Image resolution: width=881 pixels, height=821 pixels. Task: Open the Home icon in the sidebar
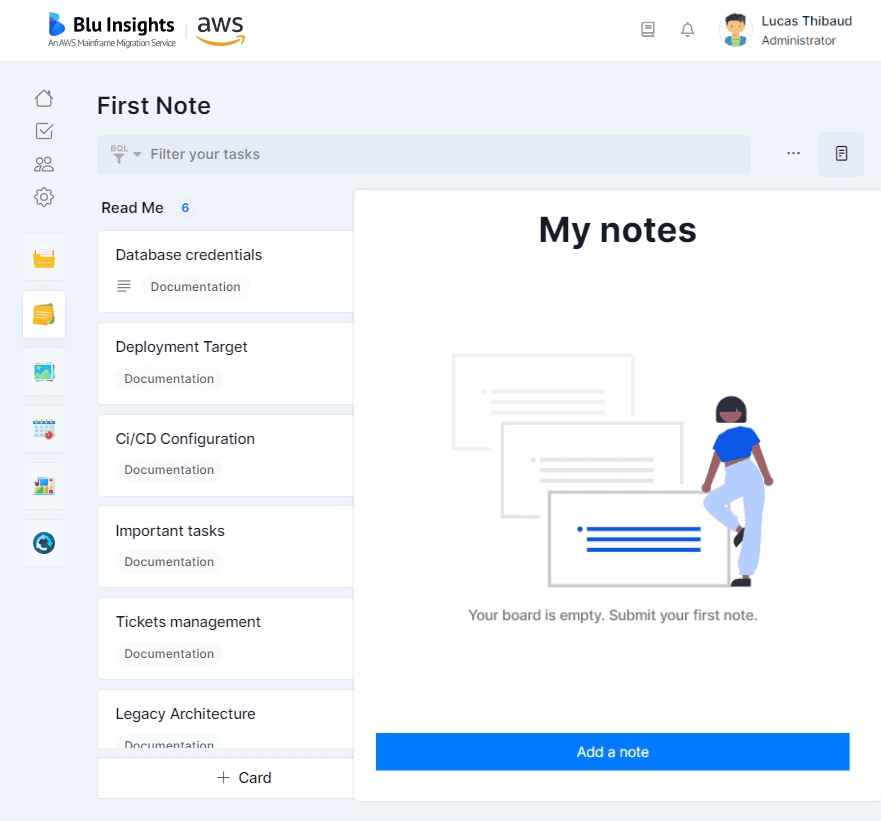tap(44, 98)
